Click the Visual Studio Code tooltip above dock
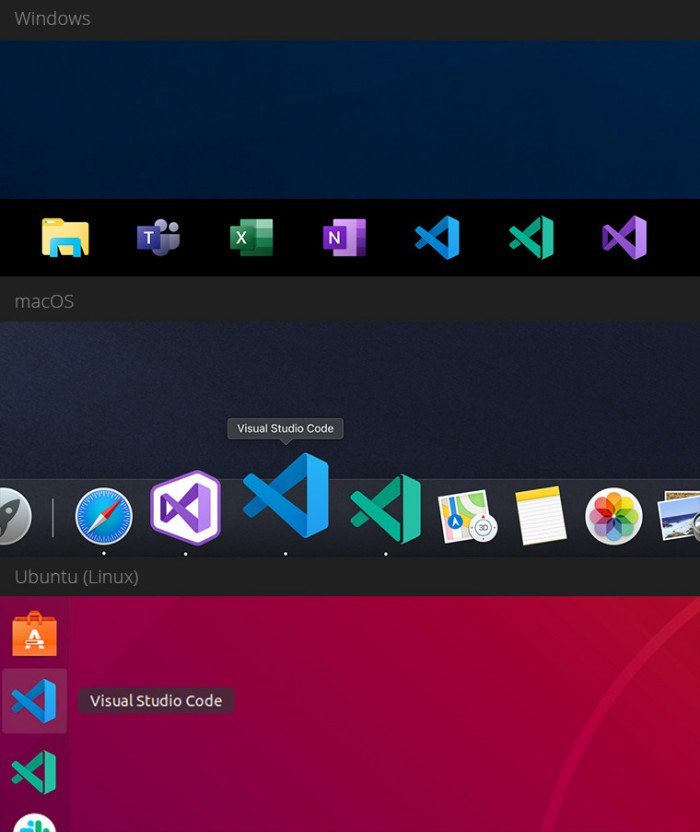This screenshot has width=700, height=832. click(x=286, y=428)
